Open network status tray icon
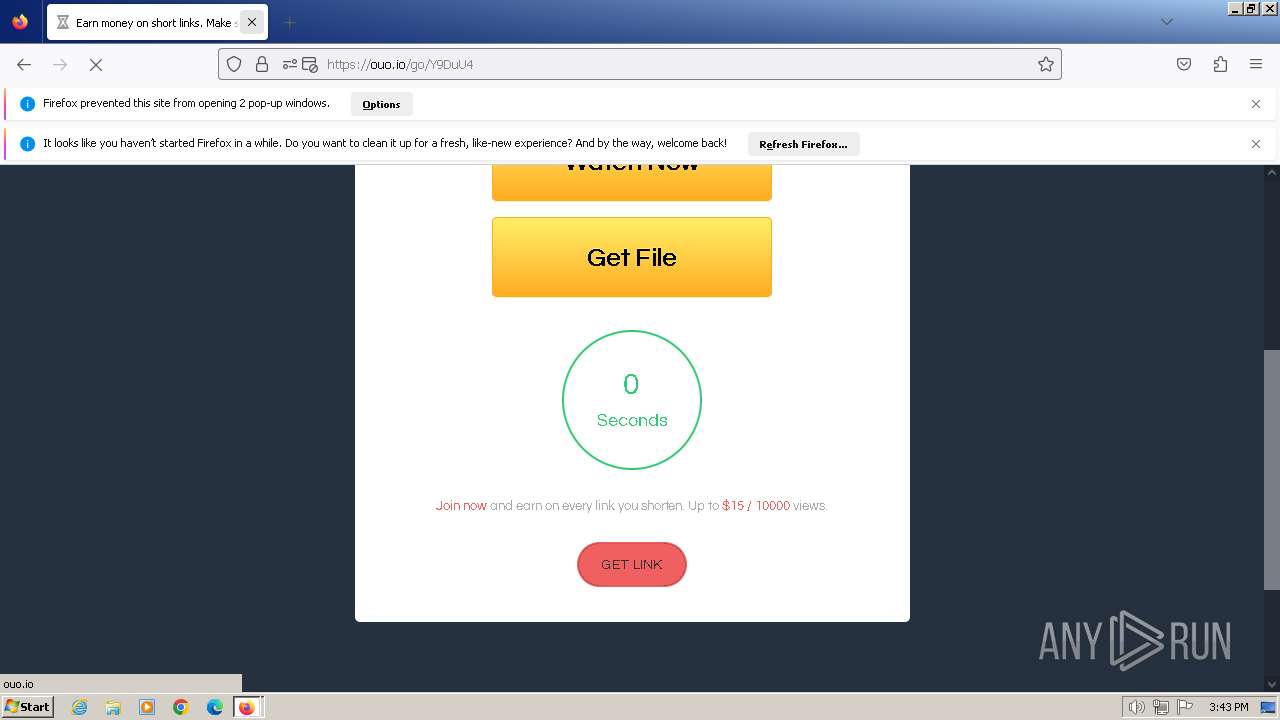The width and height of the screenshot is (1280, 720). coord(1161,707)
